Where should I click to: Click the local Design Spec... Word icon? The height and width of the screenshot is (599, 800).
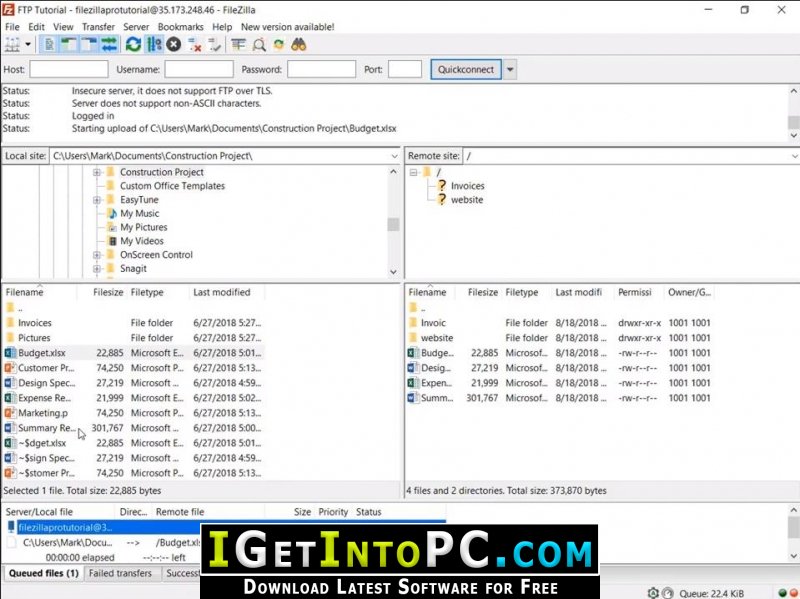10,383
